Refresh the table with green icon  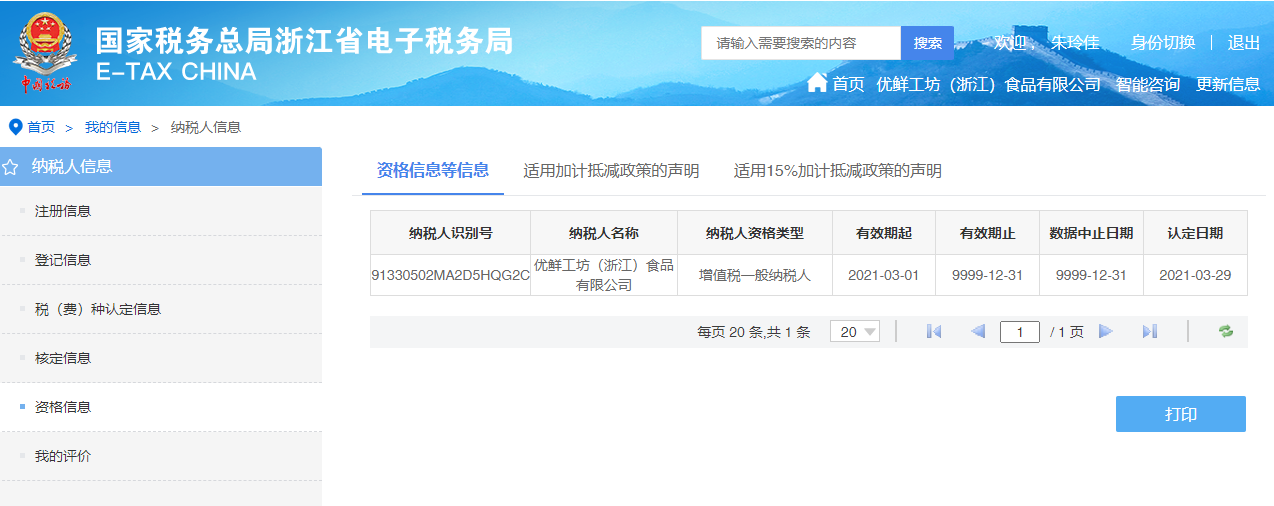[1225, 332]
